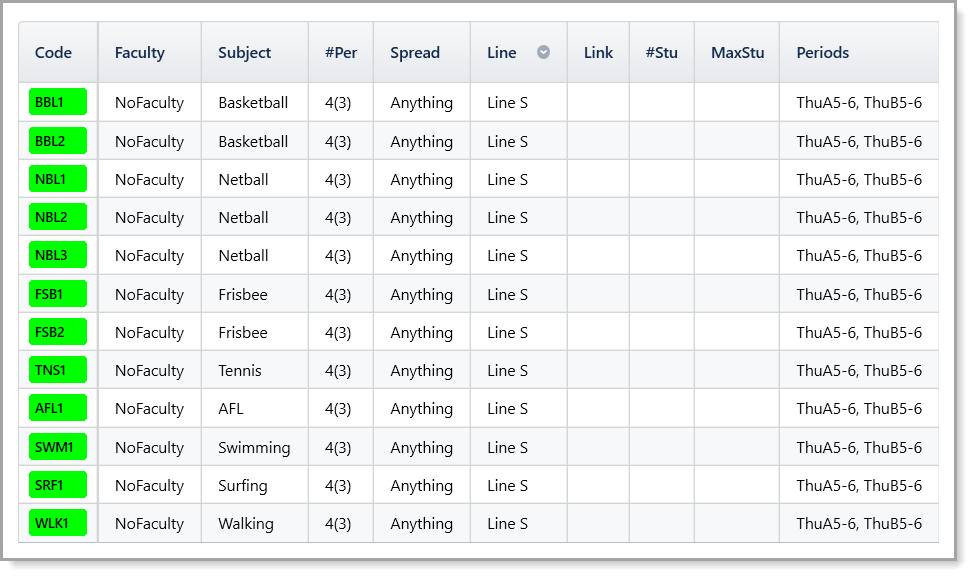Sort by the Code column header
This screenshot has width=973, height=577.
54,53
